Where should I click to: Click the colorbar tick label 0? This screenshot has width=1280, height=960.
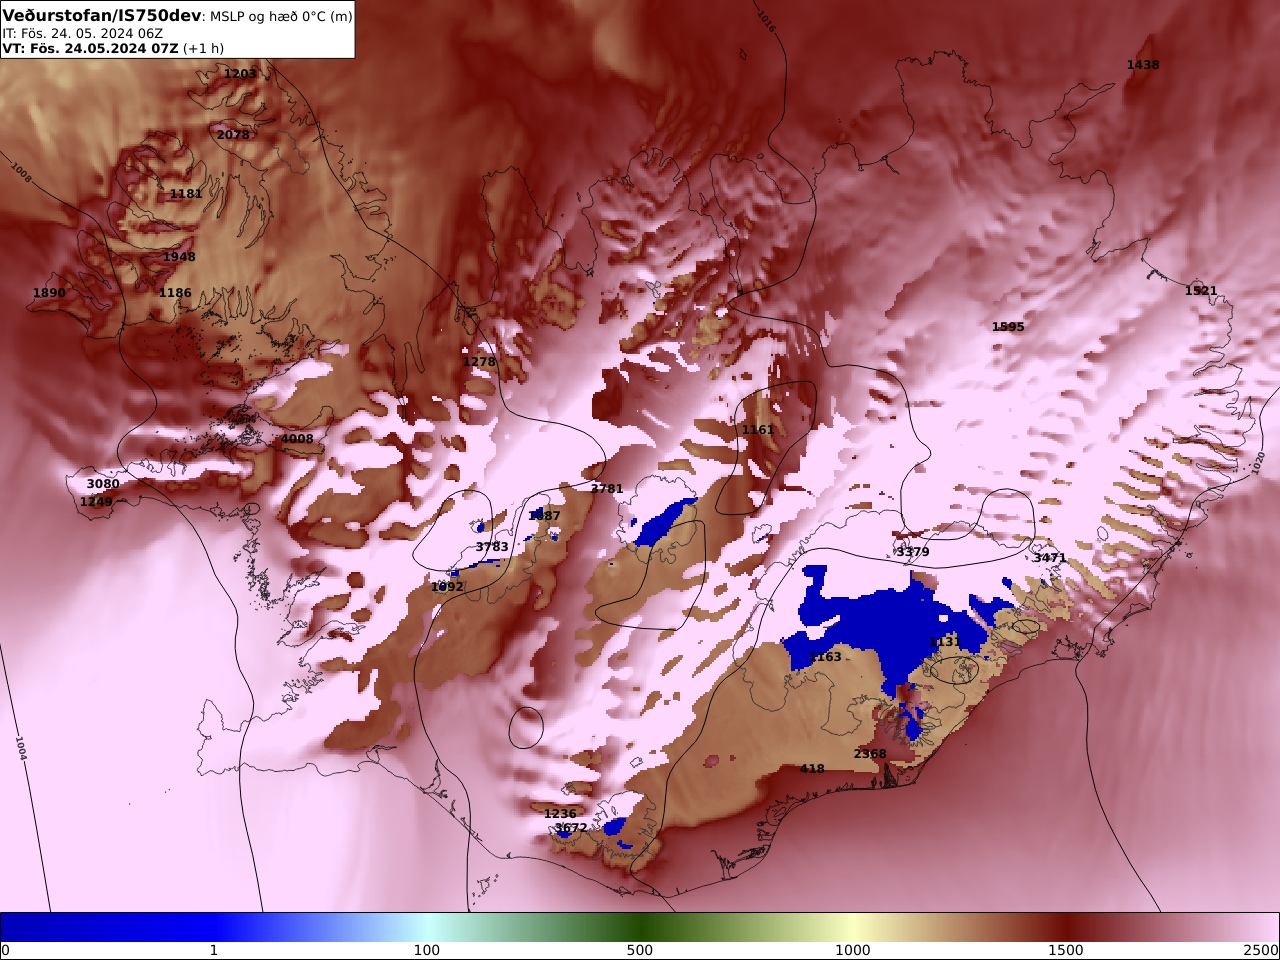(5, 950)
